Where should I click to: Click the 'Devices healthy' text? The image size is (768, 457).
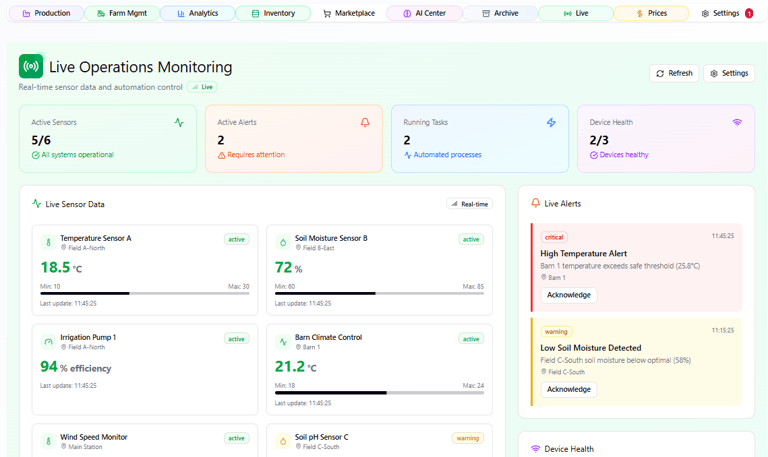(x=624, y=155)
